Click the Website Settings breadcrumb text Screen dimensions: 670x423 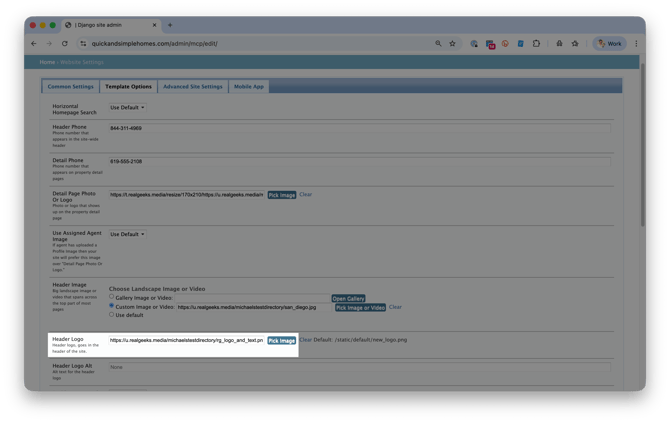(82, 62)
